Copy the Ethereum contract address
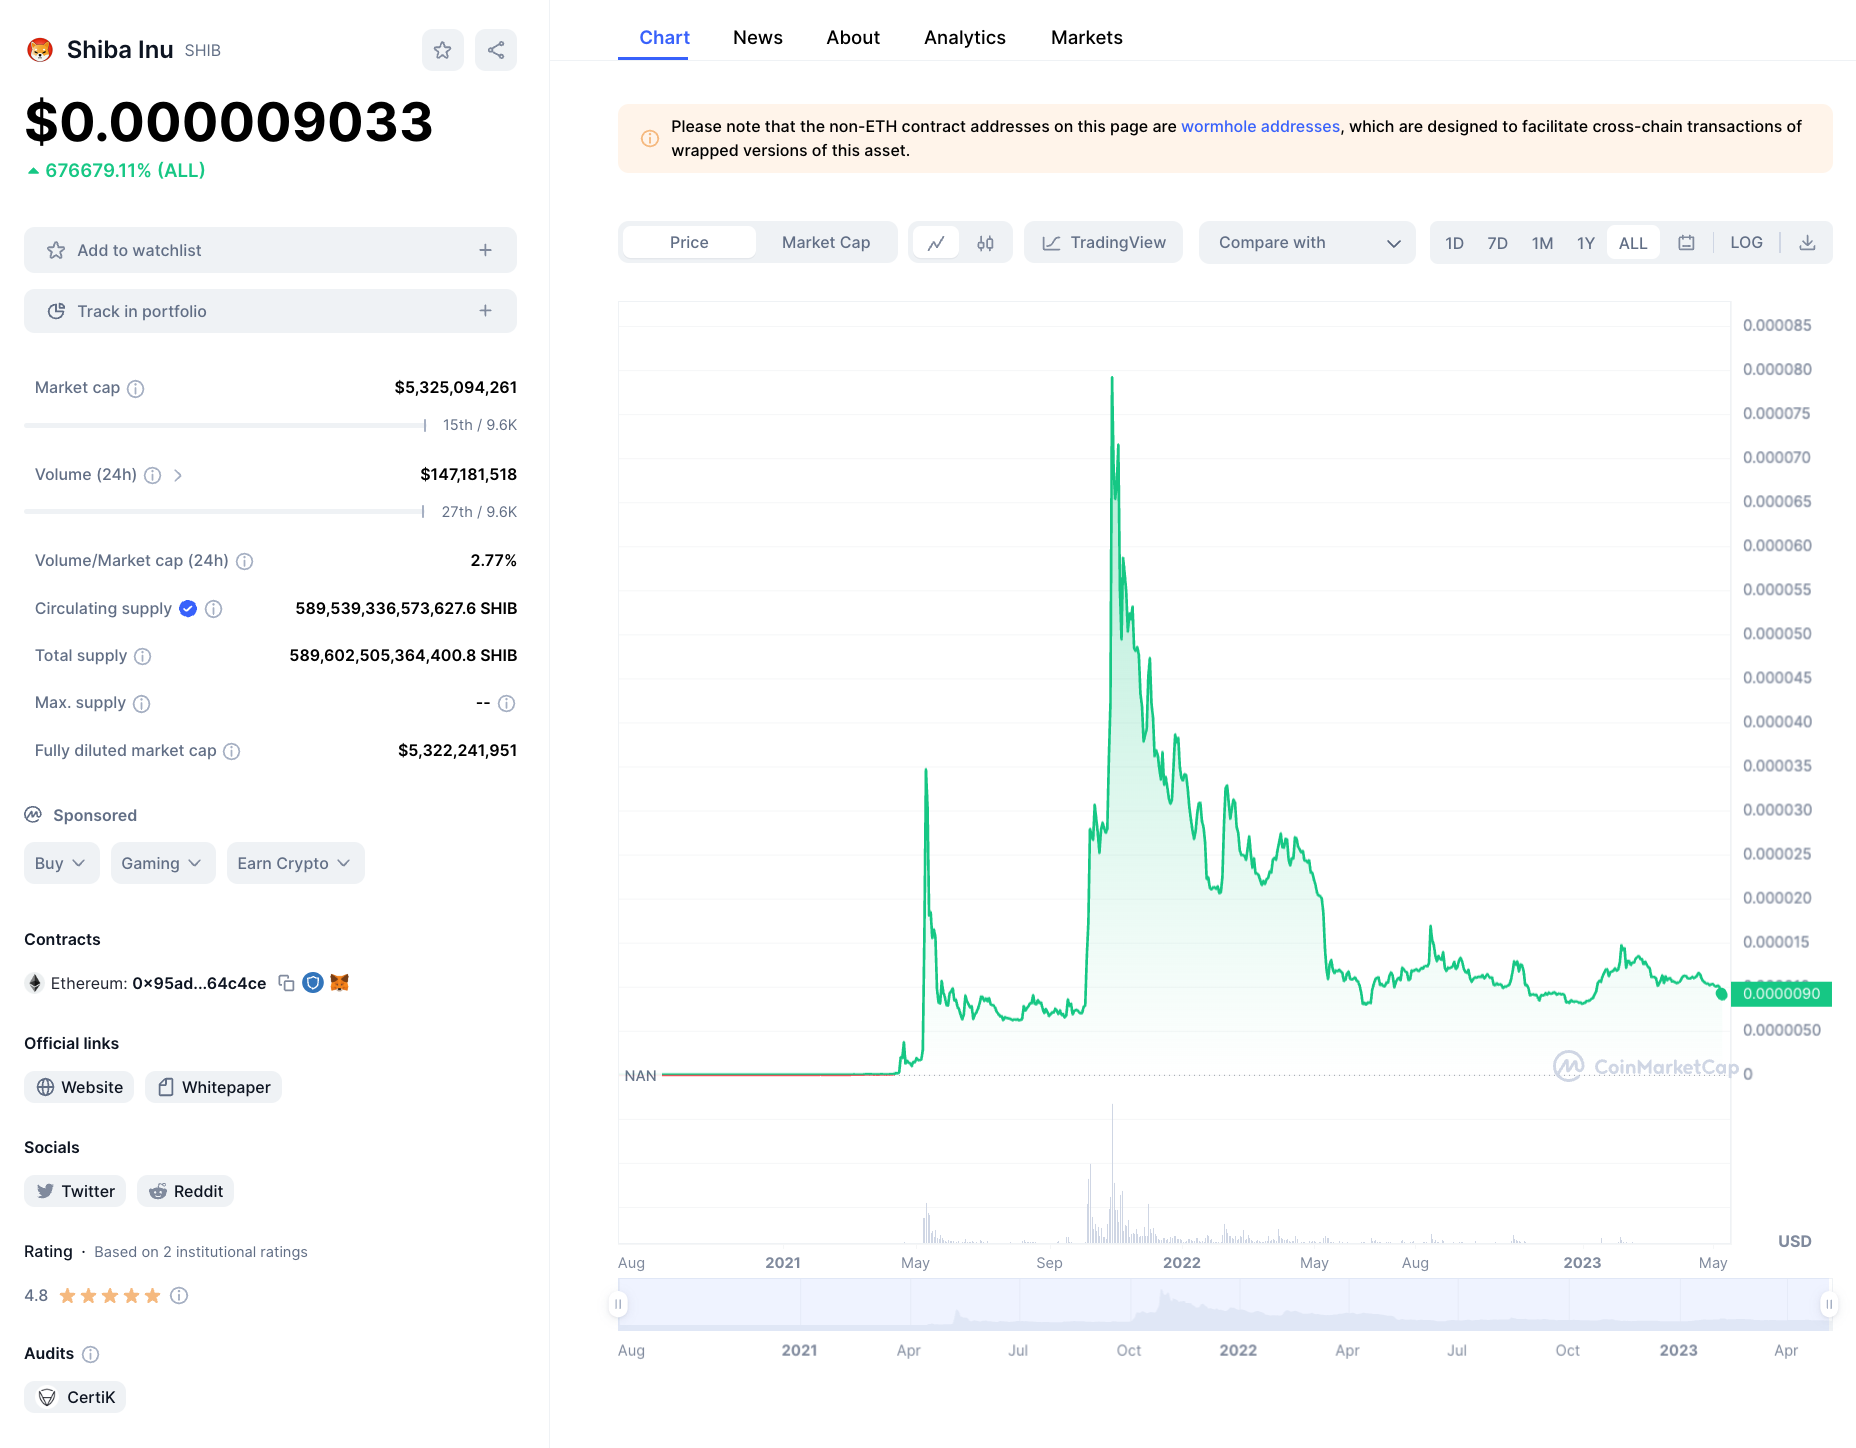Viewport: 1856px width, 1448px height. 286,984
